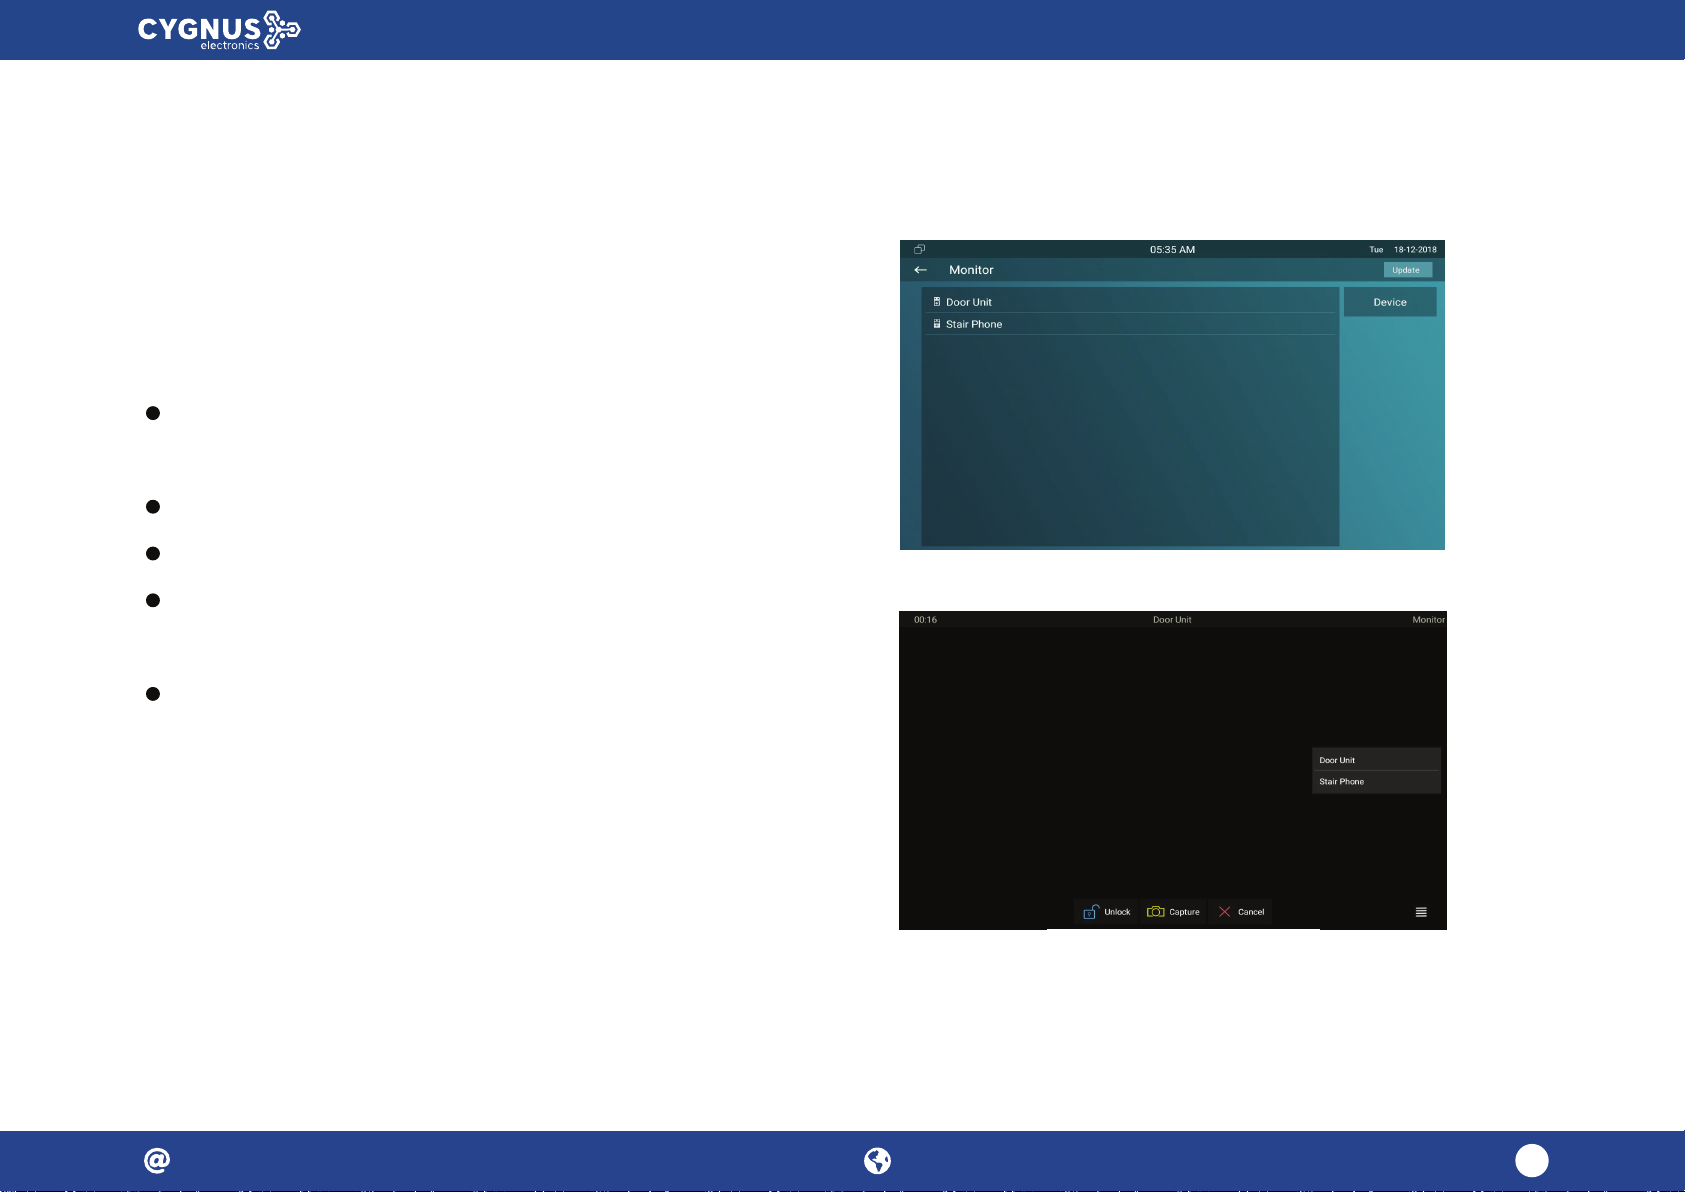1685x1192 pixels.
Task: Click the Update button
Action: pyautogui.click(x=1407, y=270)
